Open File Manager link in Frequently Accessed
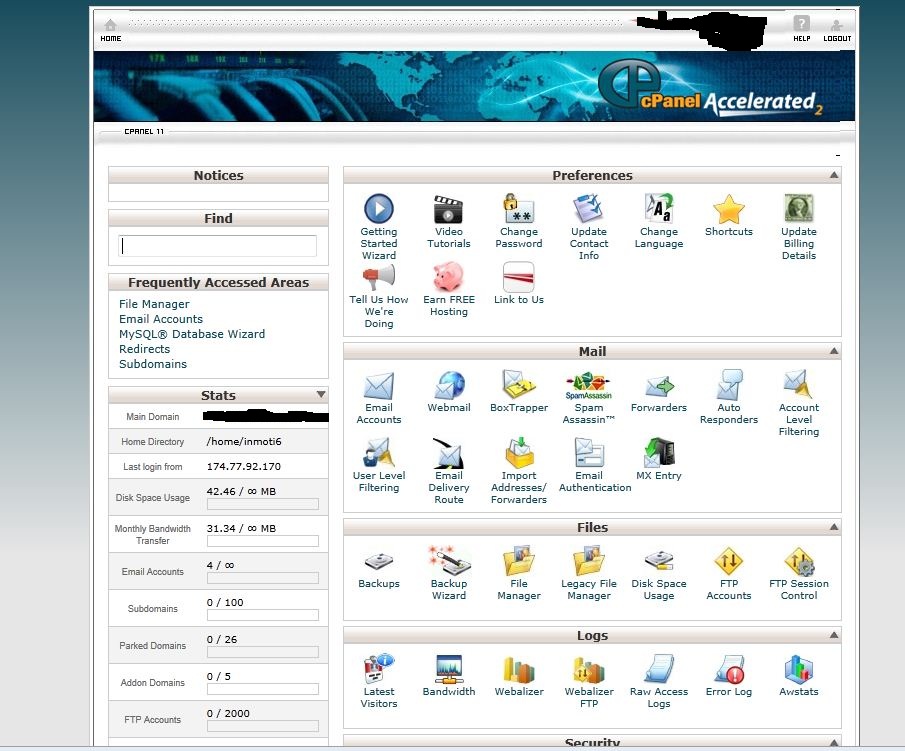The width and height of the screenshot is (905, 751). pos(154,304)
